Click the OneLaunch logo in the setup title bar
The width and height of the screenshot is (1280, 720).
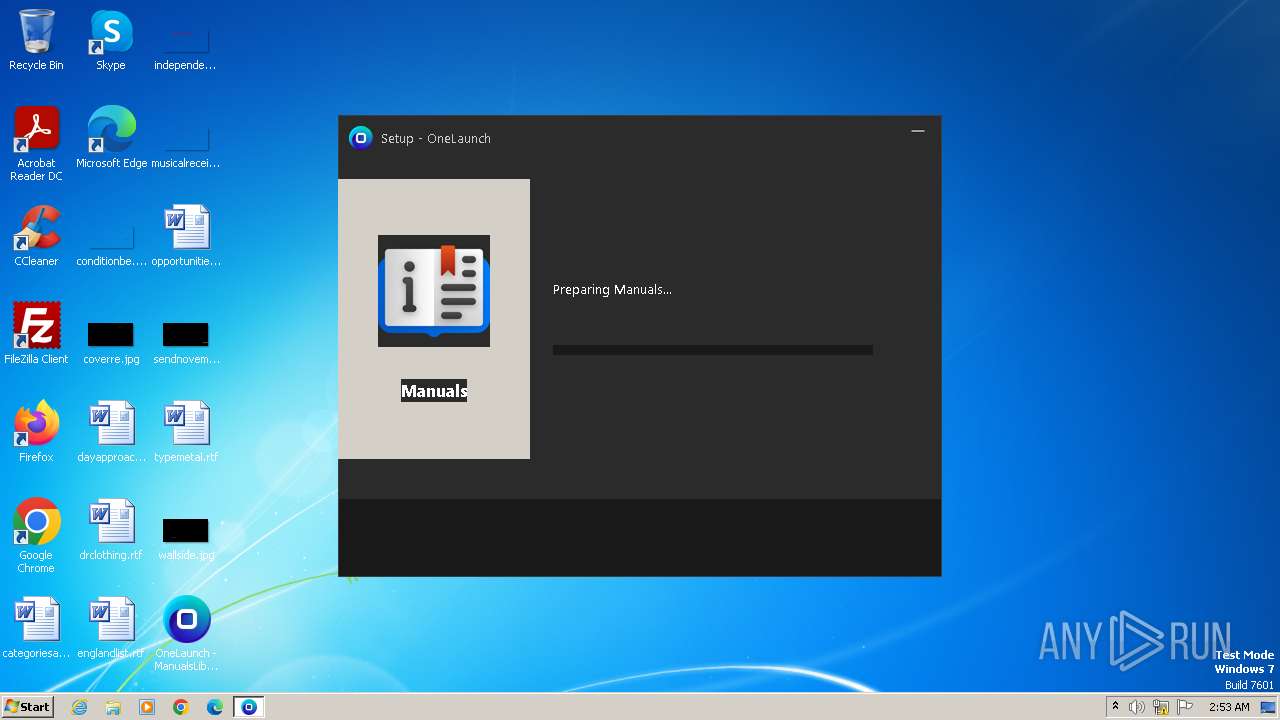tap(360, 138)
